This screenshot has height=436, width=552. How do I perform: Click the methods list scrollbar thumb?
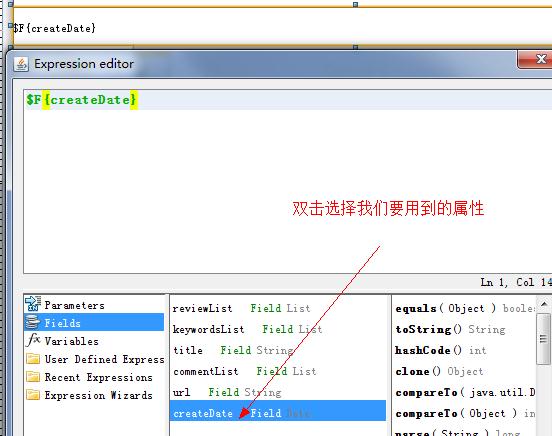[544, 339]
